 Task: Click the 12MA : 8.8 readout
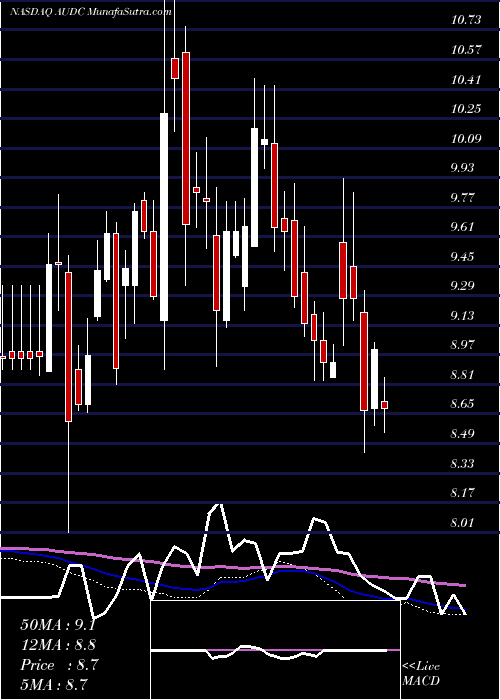[58, 645]
